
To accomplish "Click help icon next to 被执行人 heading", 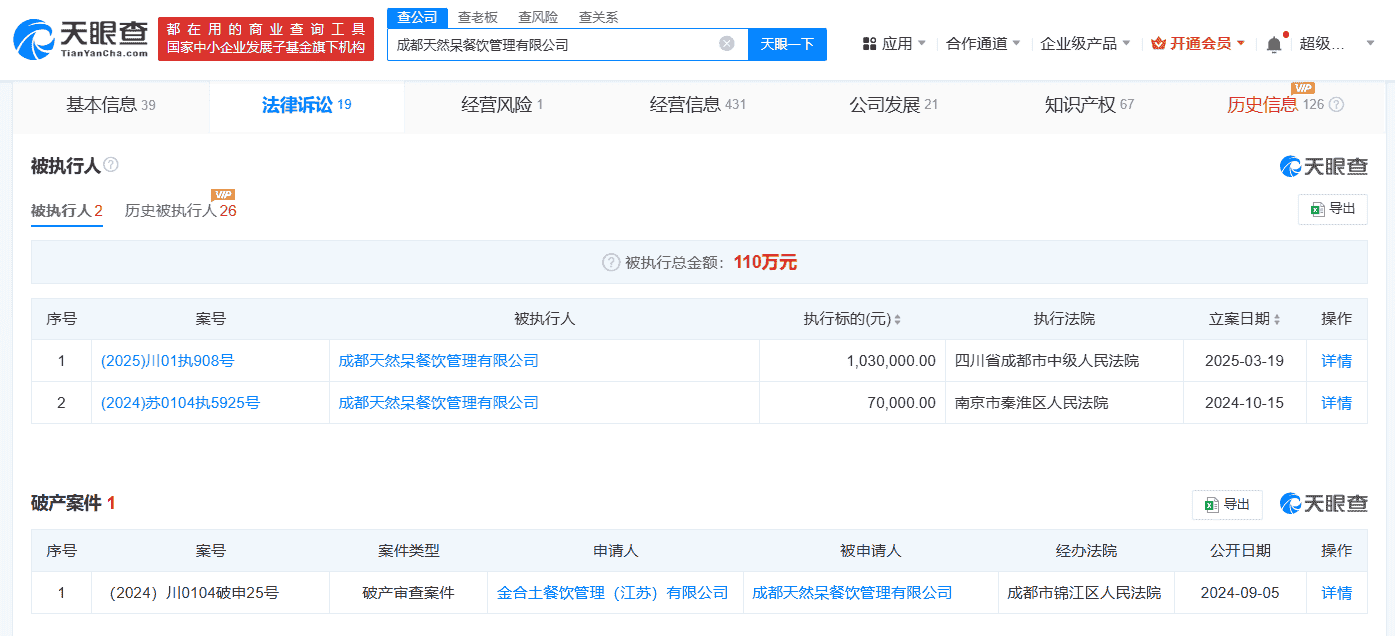I will click(111, 165).
